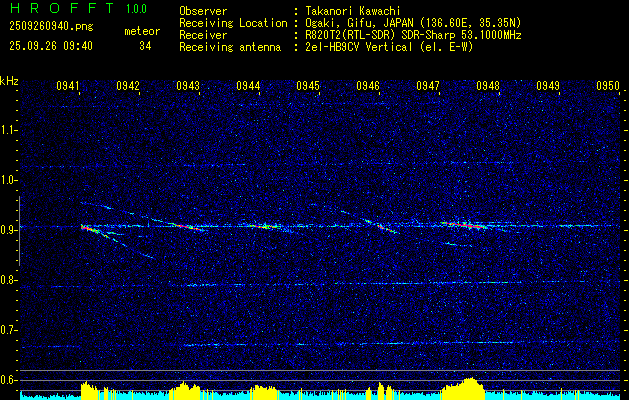The height and width of the screenshot is (400, 629).
Task: Click the meteor count 34
Action: (145, 46)
